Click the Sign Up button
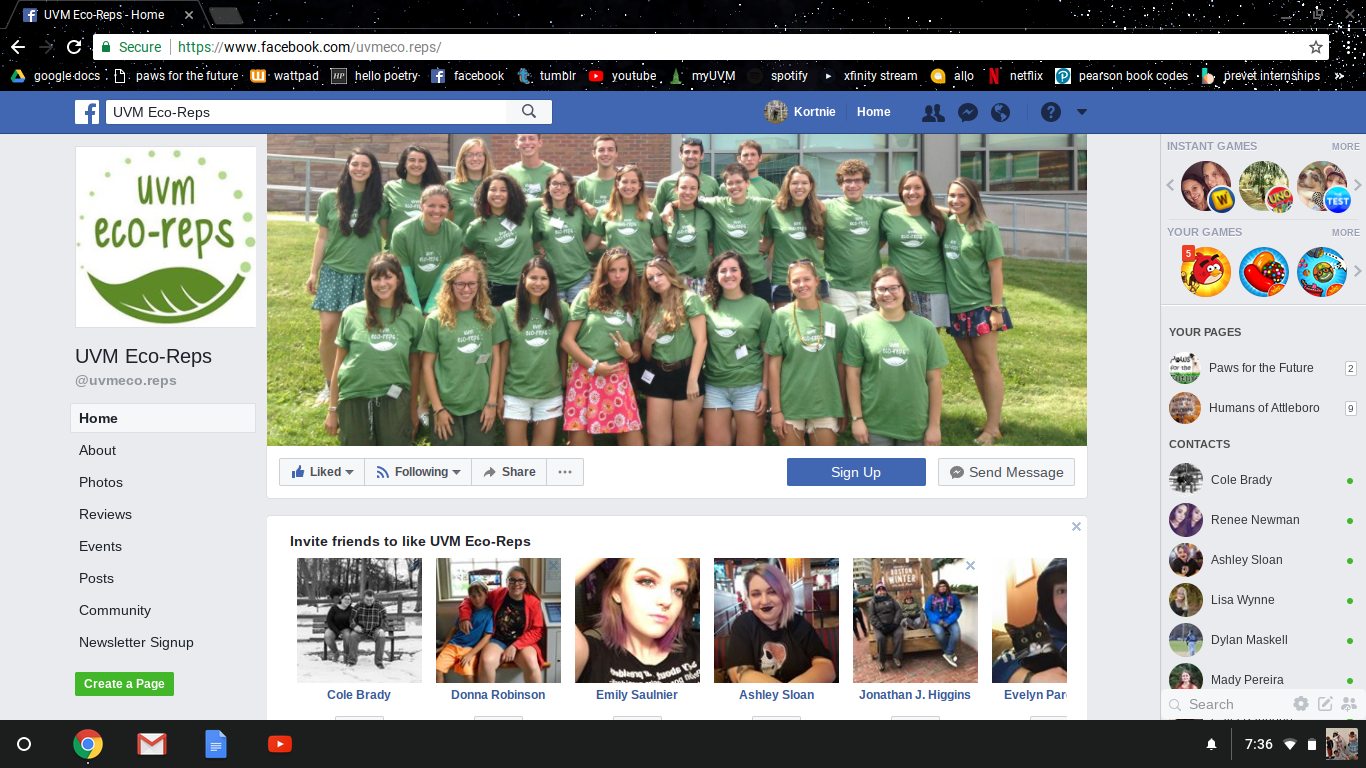Image resolution: width=1366 pixels, height=768 pixels. click(856, 472)
